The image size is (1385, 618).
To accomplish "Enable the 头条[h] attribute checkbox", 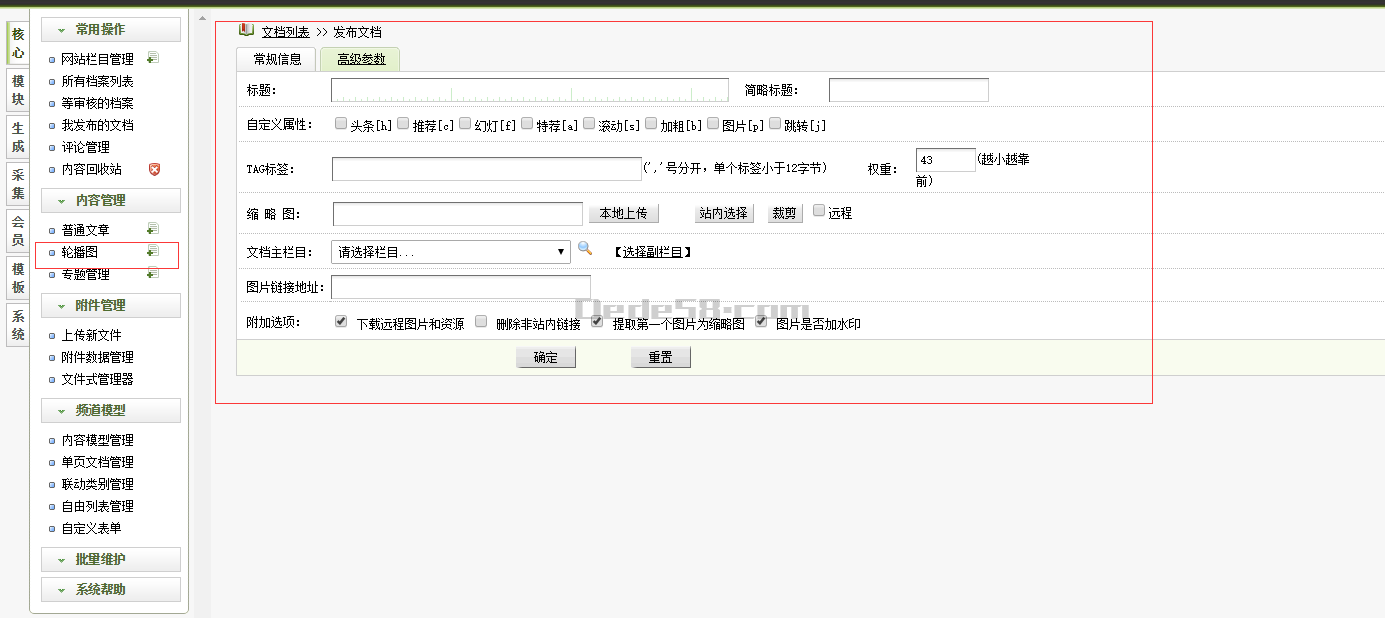I will pyautogui.click(x=341, y=124).
